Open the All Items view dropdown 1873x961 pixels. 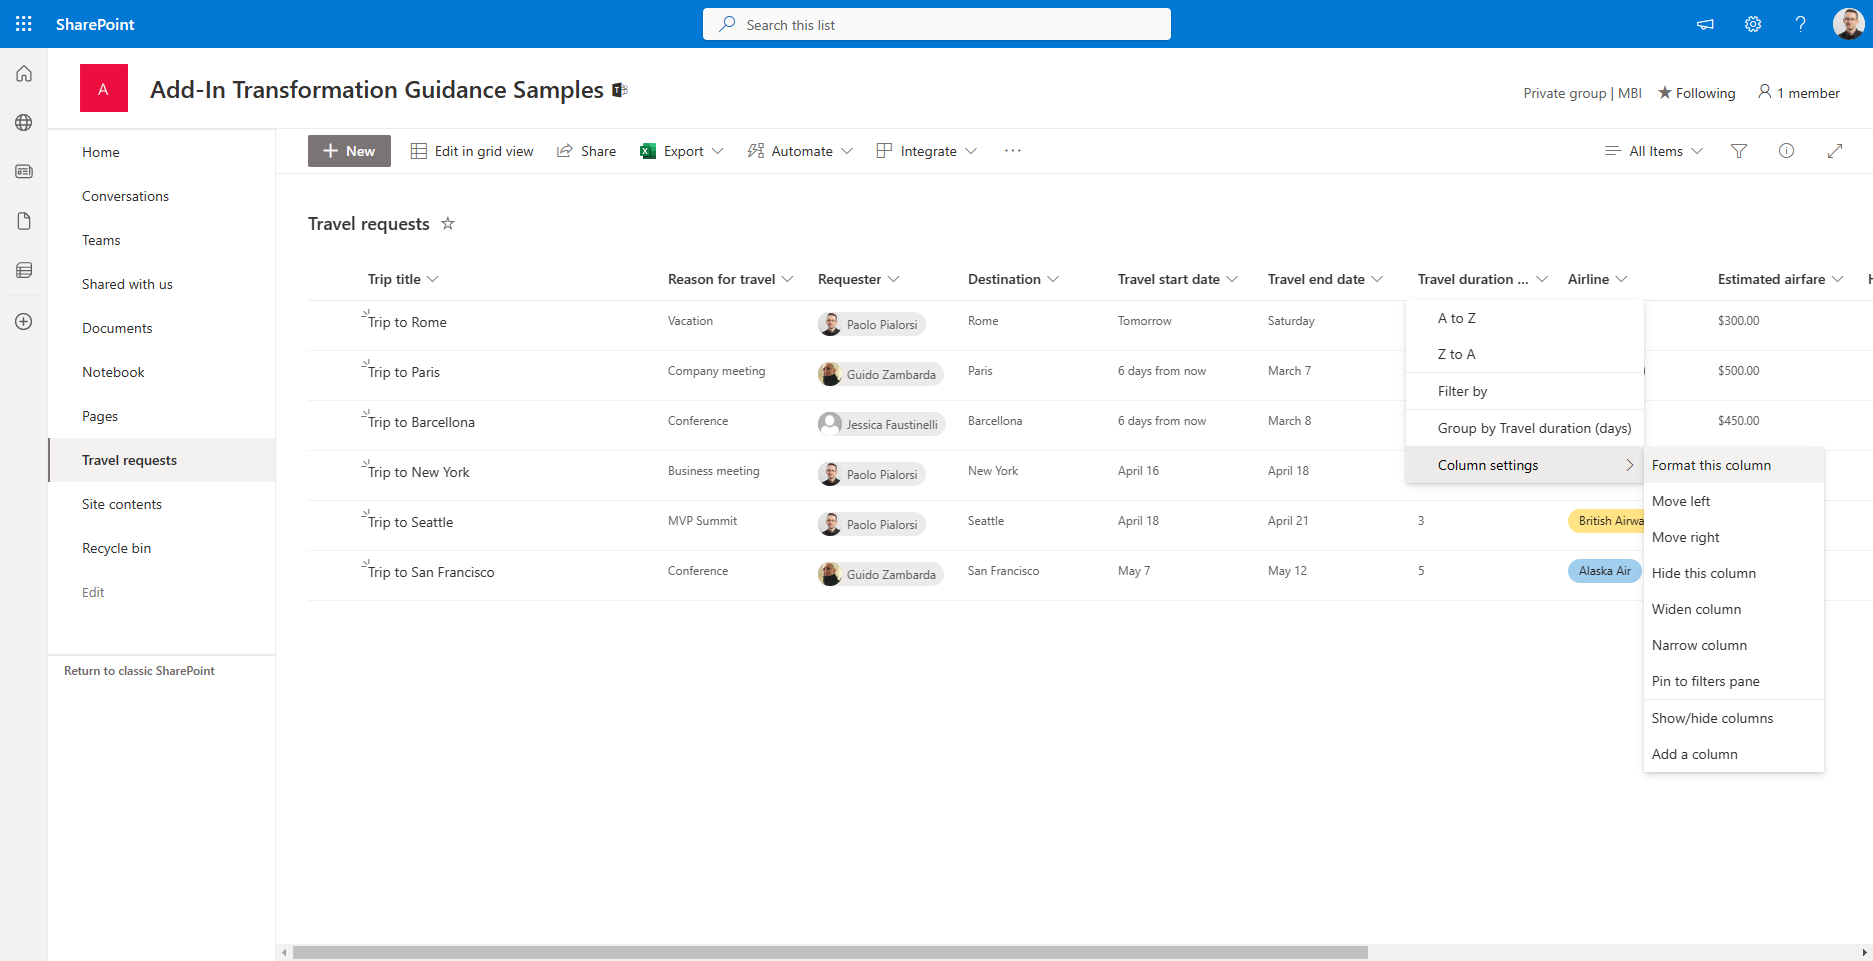[1653, 150]
